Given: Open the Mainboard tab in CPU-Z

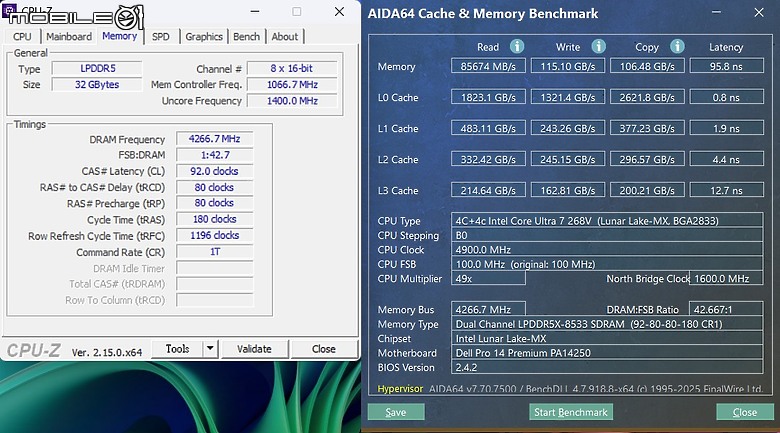Looking at the screenshot, I should coord(69,36).
